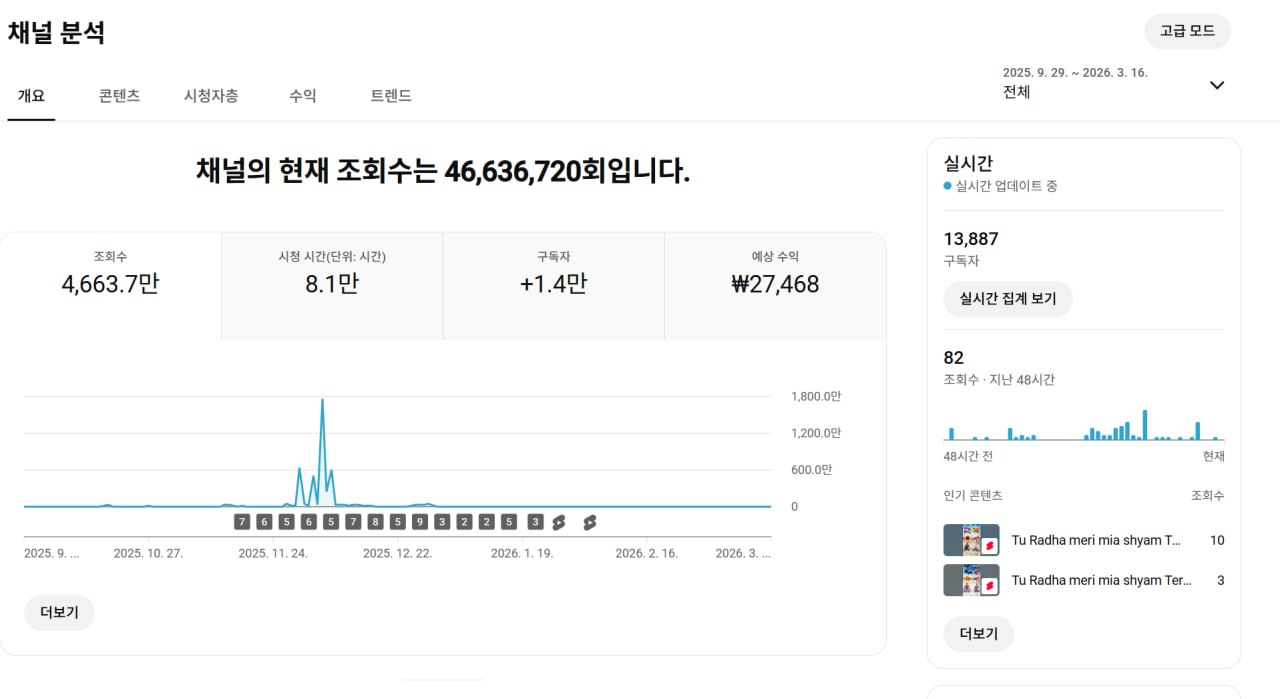Click the 고급 모드 button
The height and width of the screenshot is (699, 1280).
click(1187, 31)
